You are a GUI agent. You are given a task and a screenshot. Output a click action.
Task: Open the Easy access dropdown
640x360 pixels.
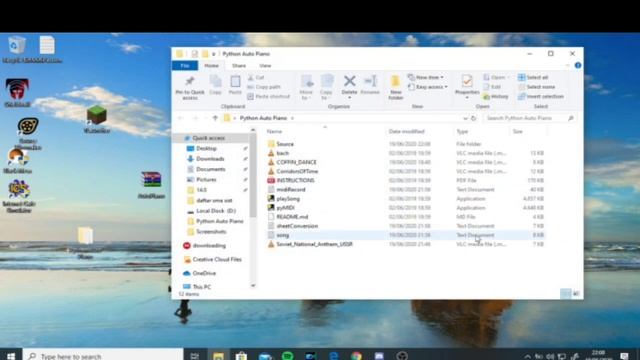[x=428, y=87]
